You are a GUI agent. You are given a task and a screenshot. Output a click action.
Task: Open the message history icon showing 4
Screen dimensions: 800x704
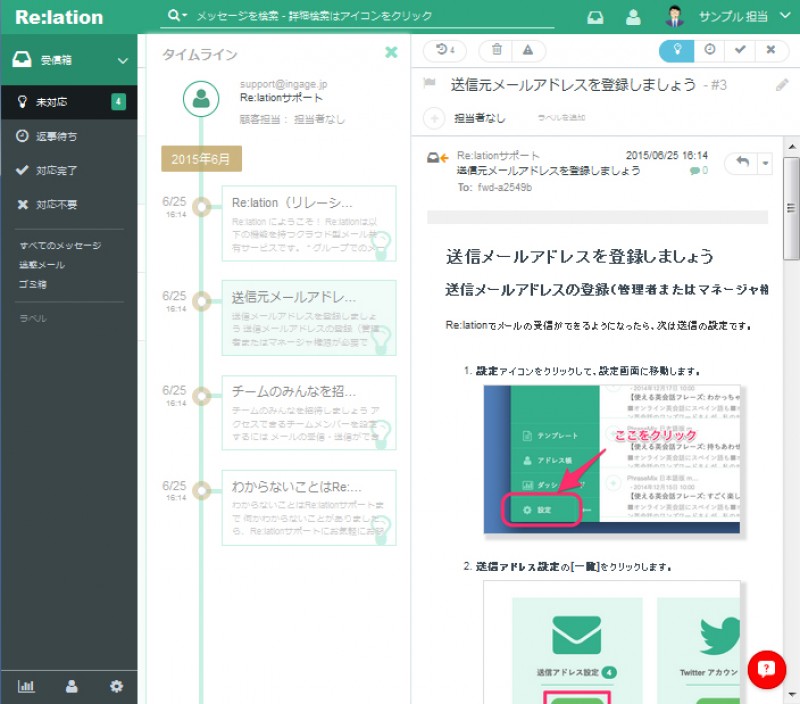point(440,50)
